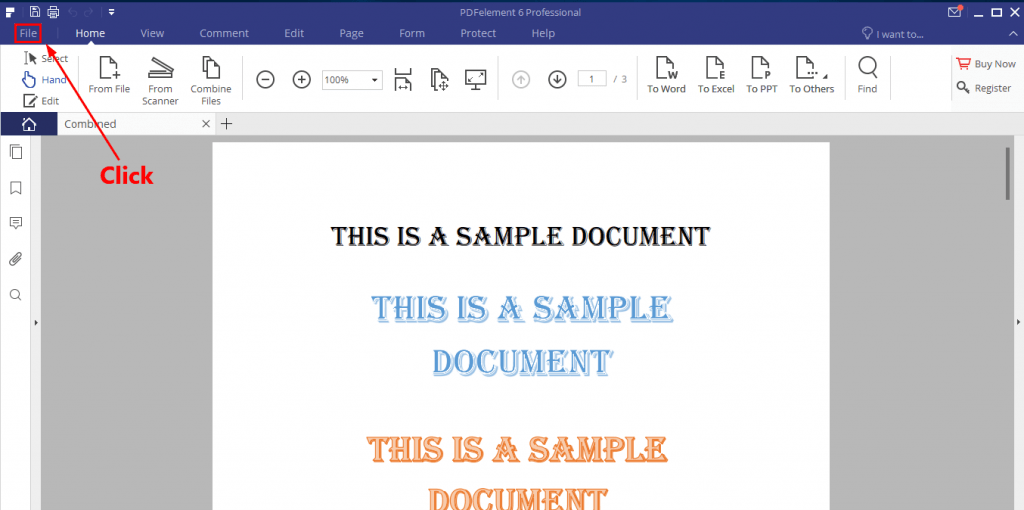This screenshot has width=1024, height=510.
Task: Go to previous page arrow
Action: (x=520, y=80)
